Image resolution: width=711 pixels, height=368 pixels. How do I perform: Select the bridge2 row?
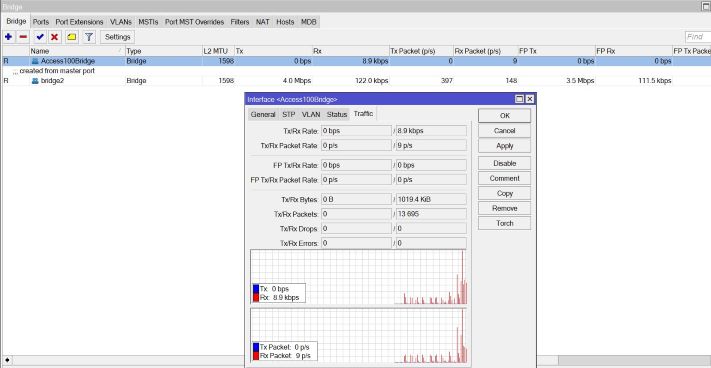click(x=356, y=81)
